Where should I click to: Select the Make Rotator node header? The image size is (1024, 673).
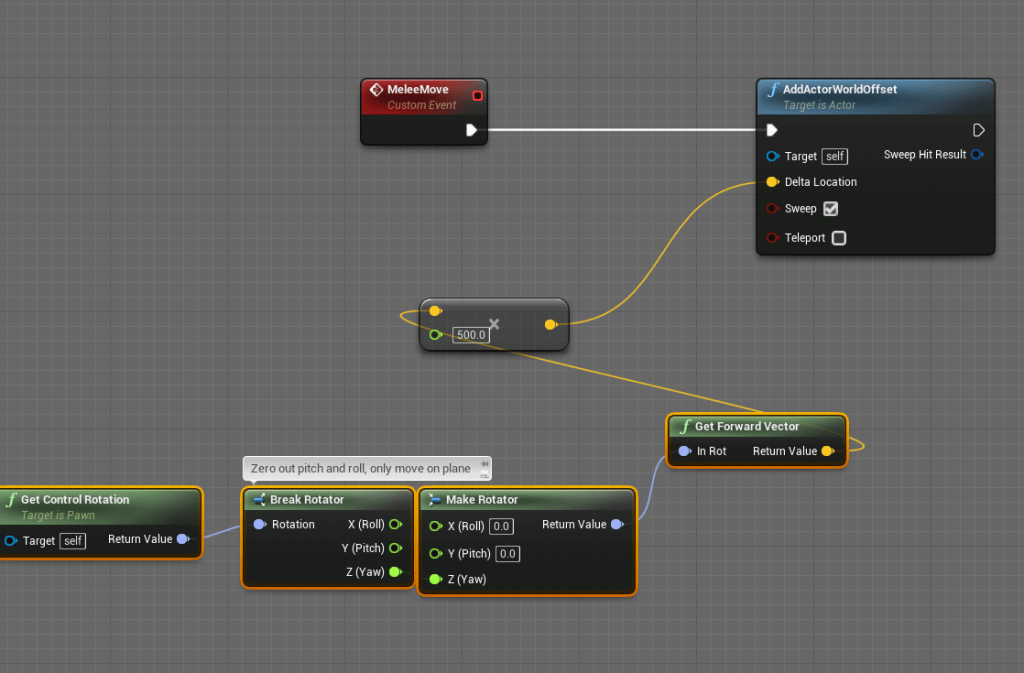coord(481,500)
